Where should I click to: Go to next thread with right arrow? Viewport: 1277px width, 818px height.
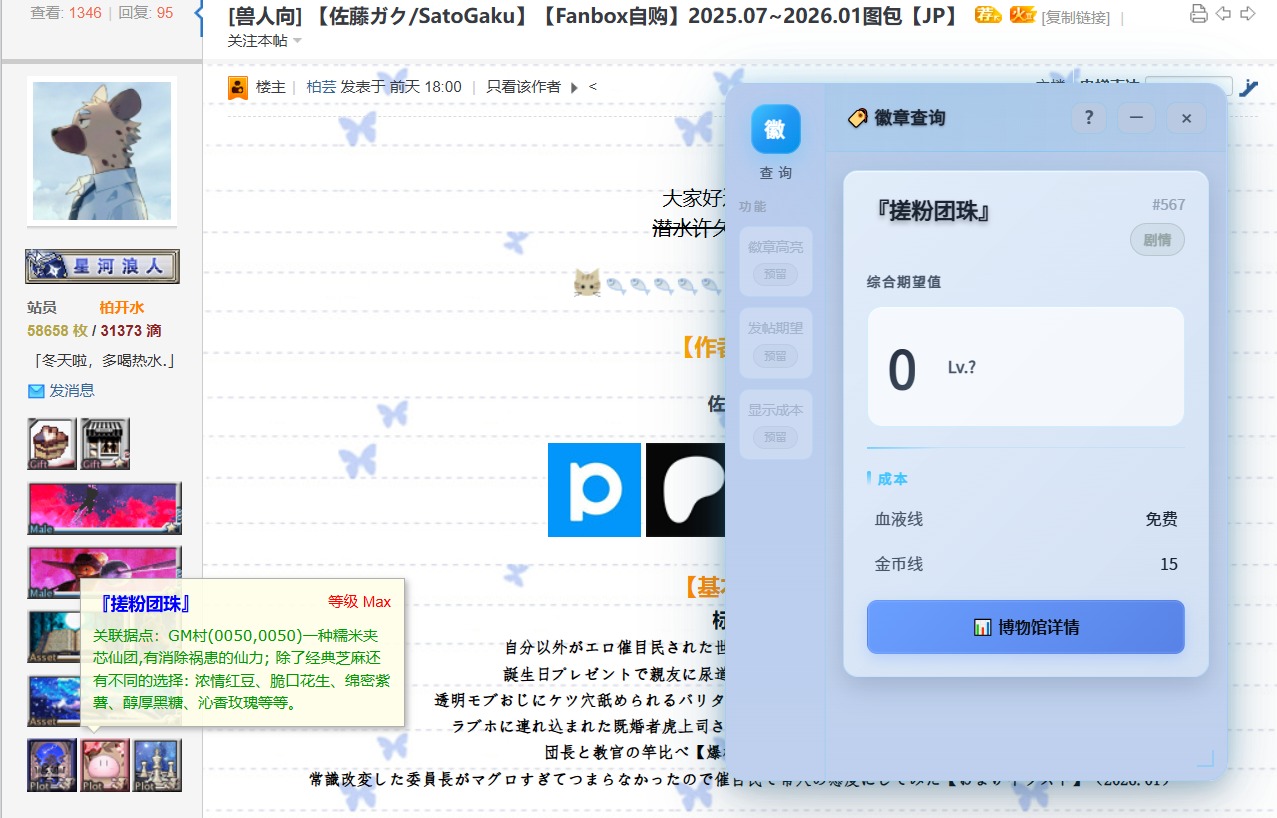point(1247,14)
